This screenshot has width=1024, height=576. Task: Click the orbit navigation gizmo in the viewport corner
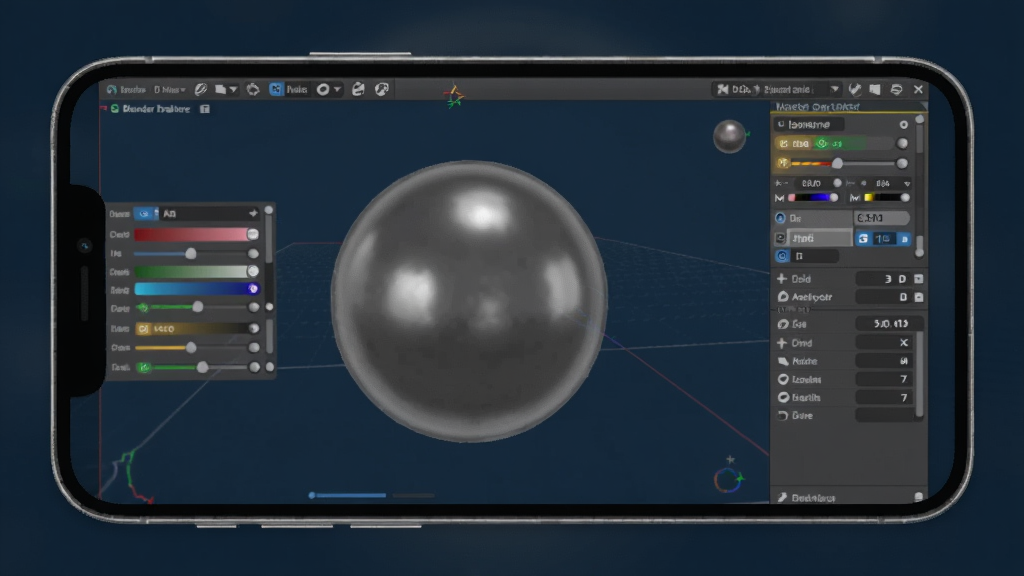click(728, 479)
